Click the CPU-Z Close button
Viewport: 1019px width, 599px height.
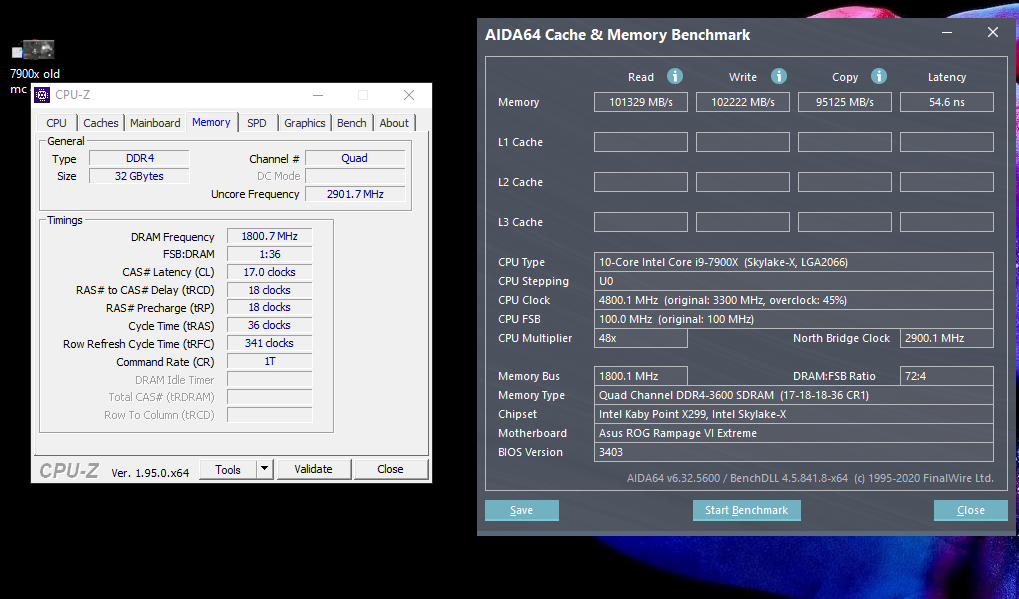click(x=390, y=469)
